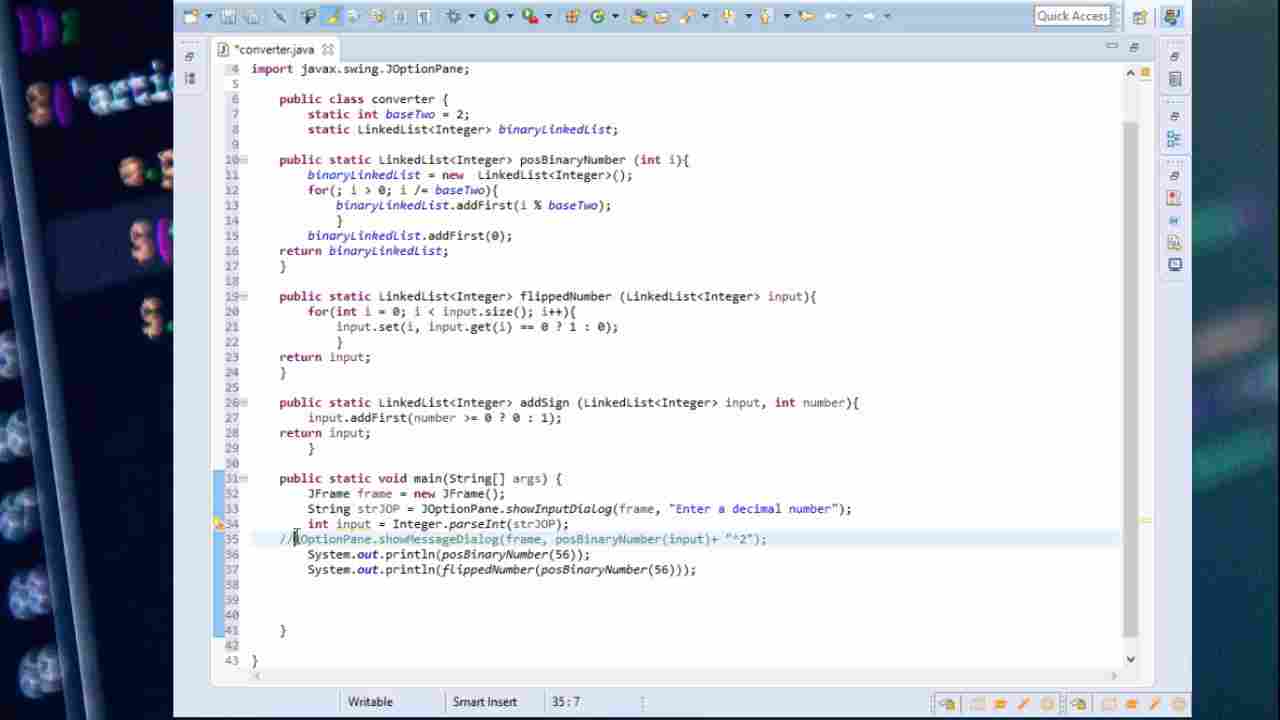Select the Java perspective button
Screen dimensions: 1280x720
[1170, 16]
